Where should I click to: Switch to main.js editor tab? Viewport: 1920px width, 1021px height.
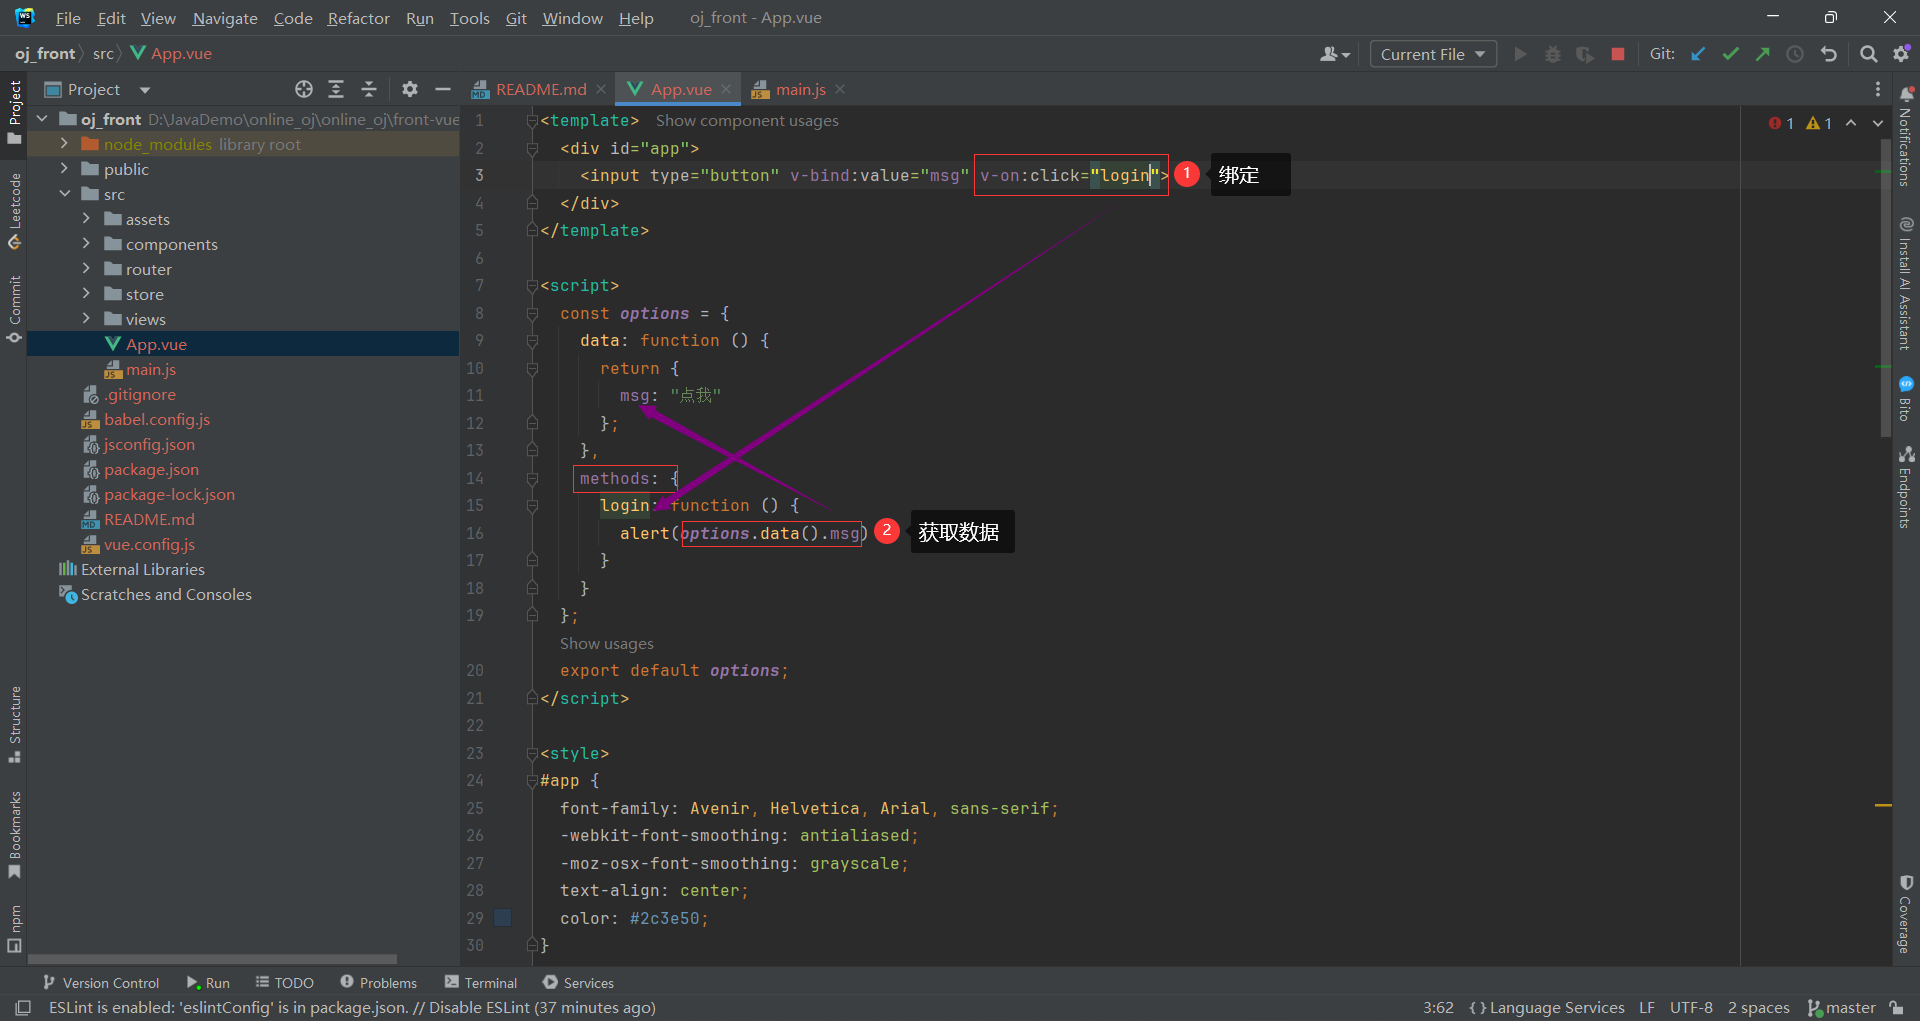pyautogui.click(x=800, y=89)
